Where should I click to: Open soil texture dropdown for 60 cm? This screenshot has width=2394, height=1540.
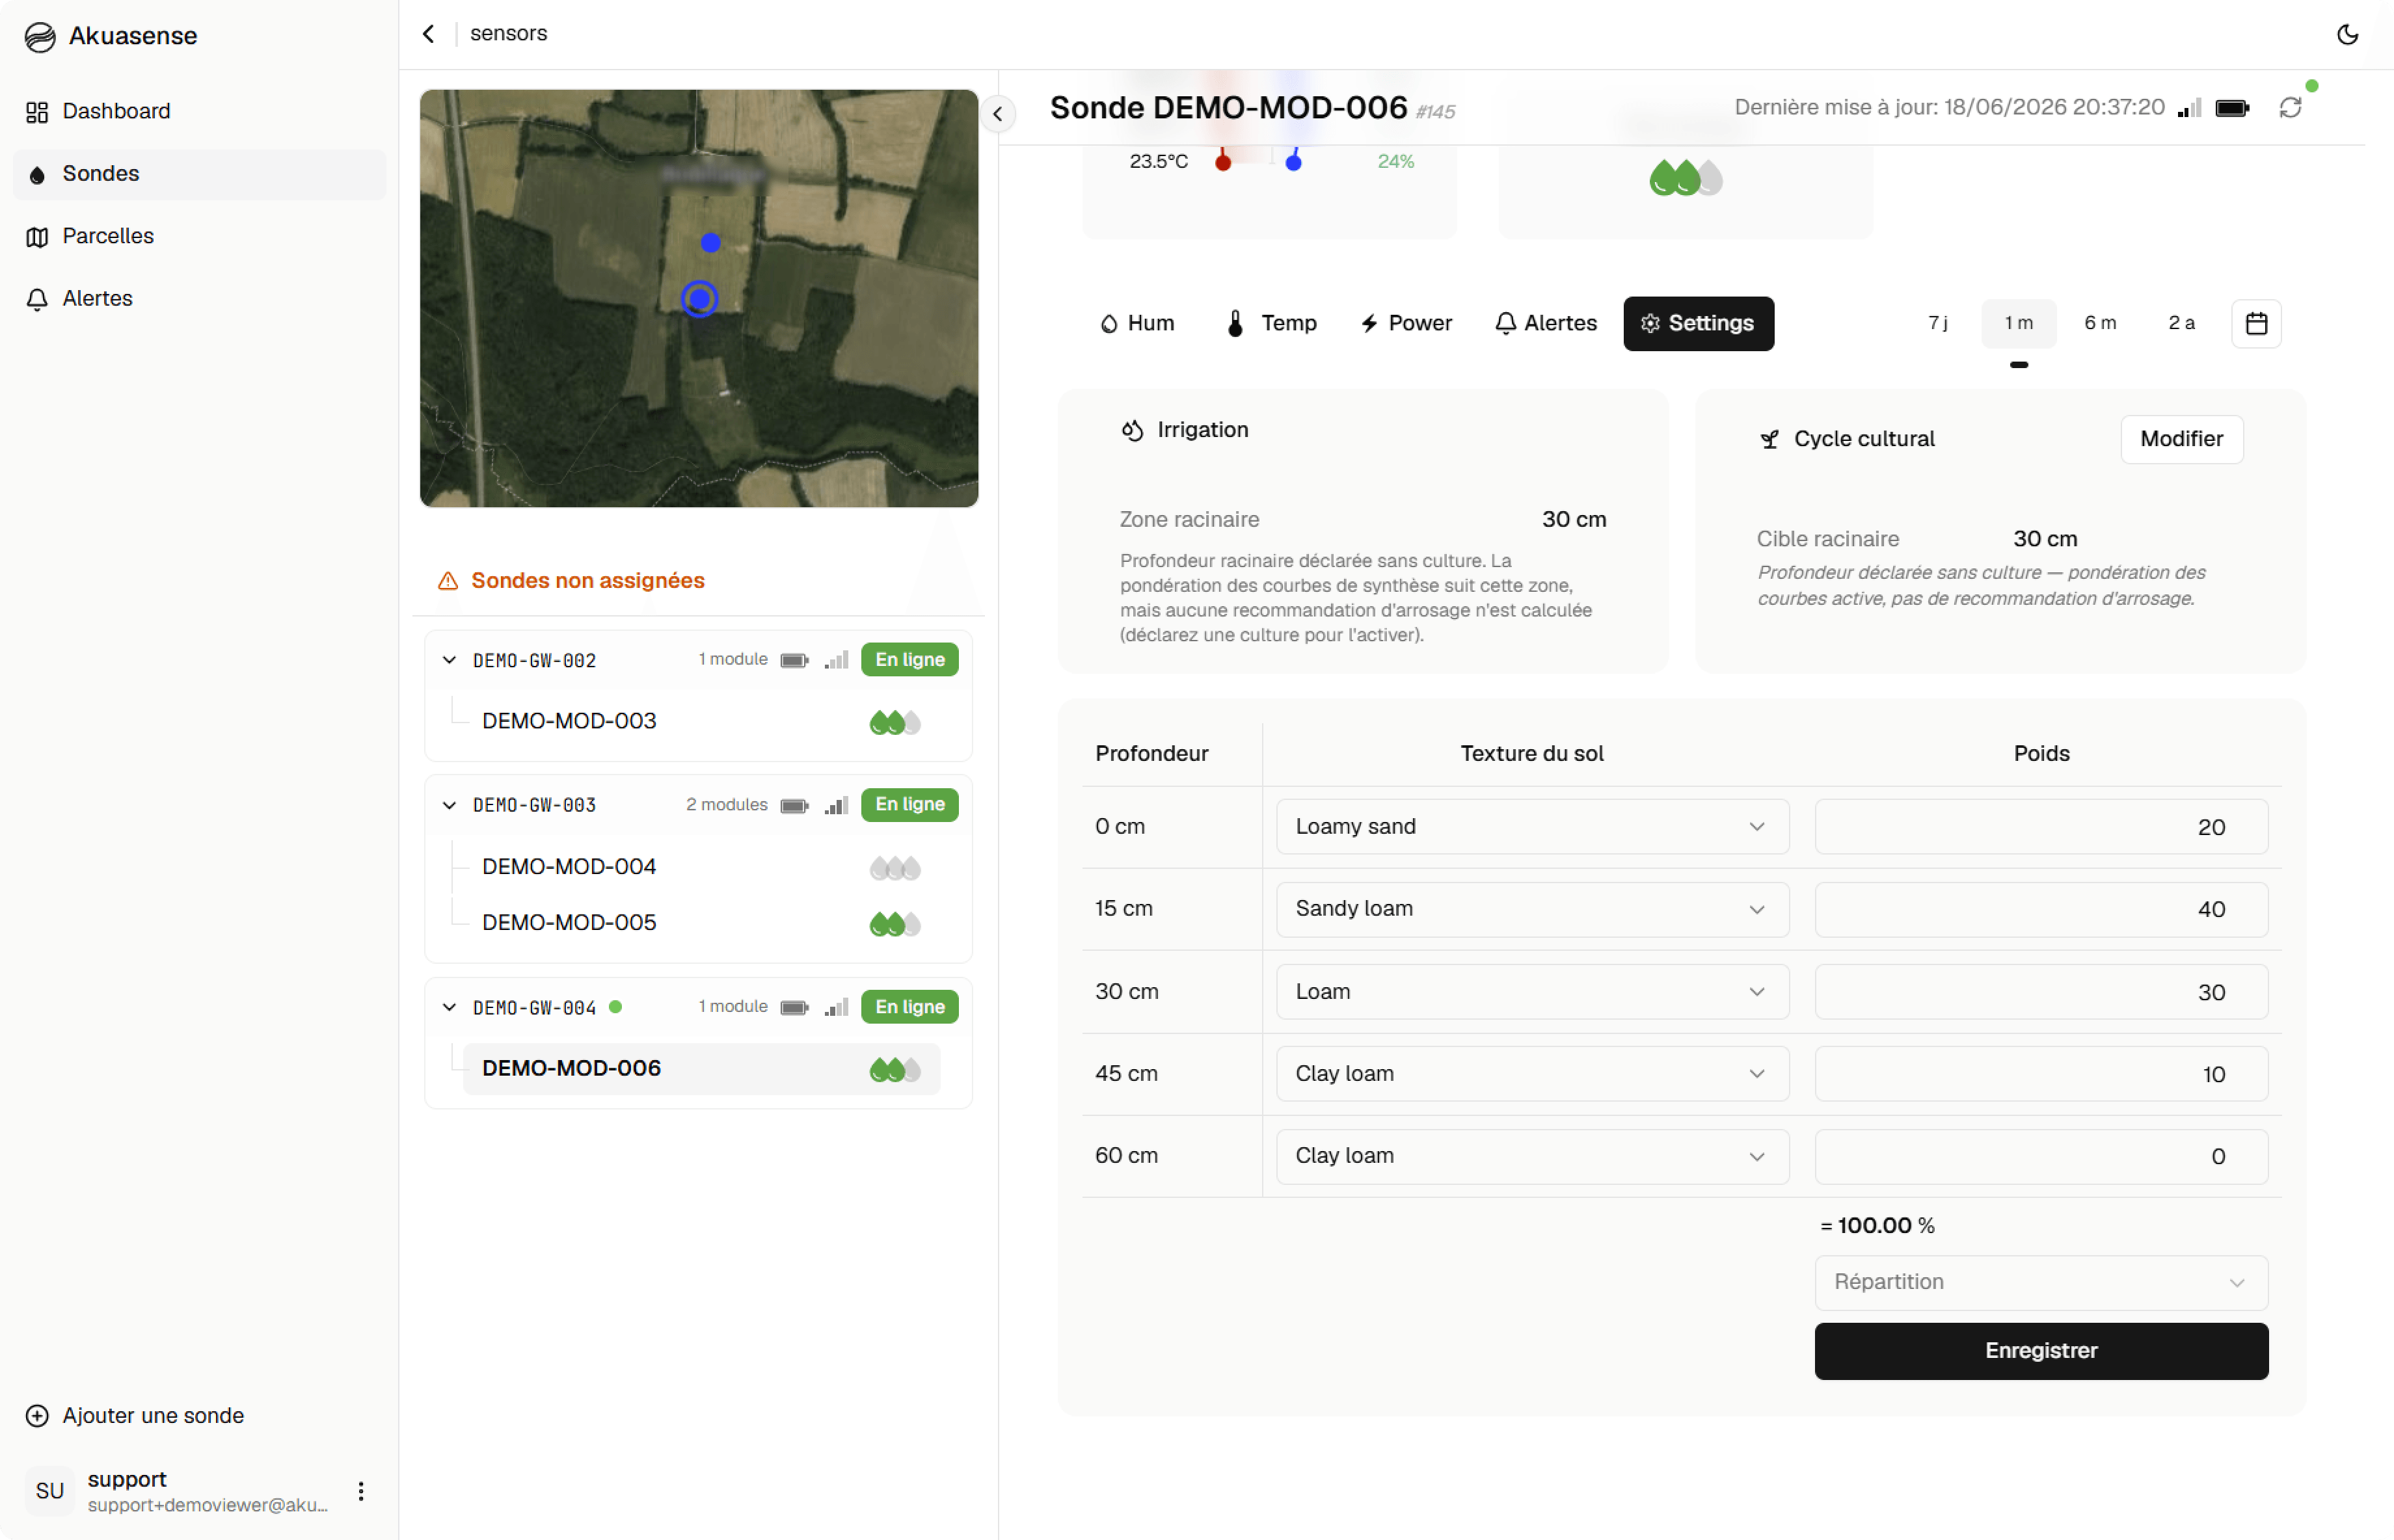pos(1532,1156)
